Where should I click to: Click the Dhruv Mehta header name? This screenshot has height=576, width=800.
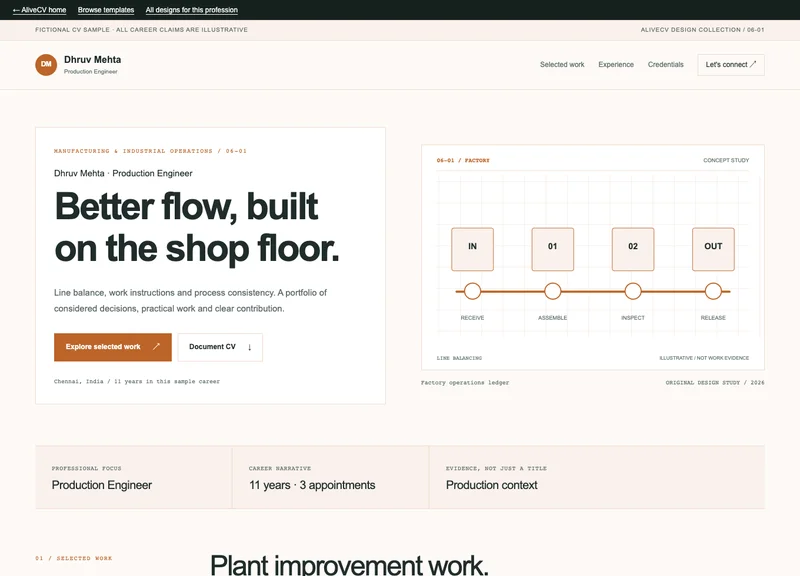point(92,60)
